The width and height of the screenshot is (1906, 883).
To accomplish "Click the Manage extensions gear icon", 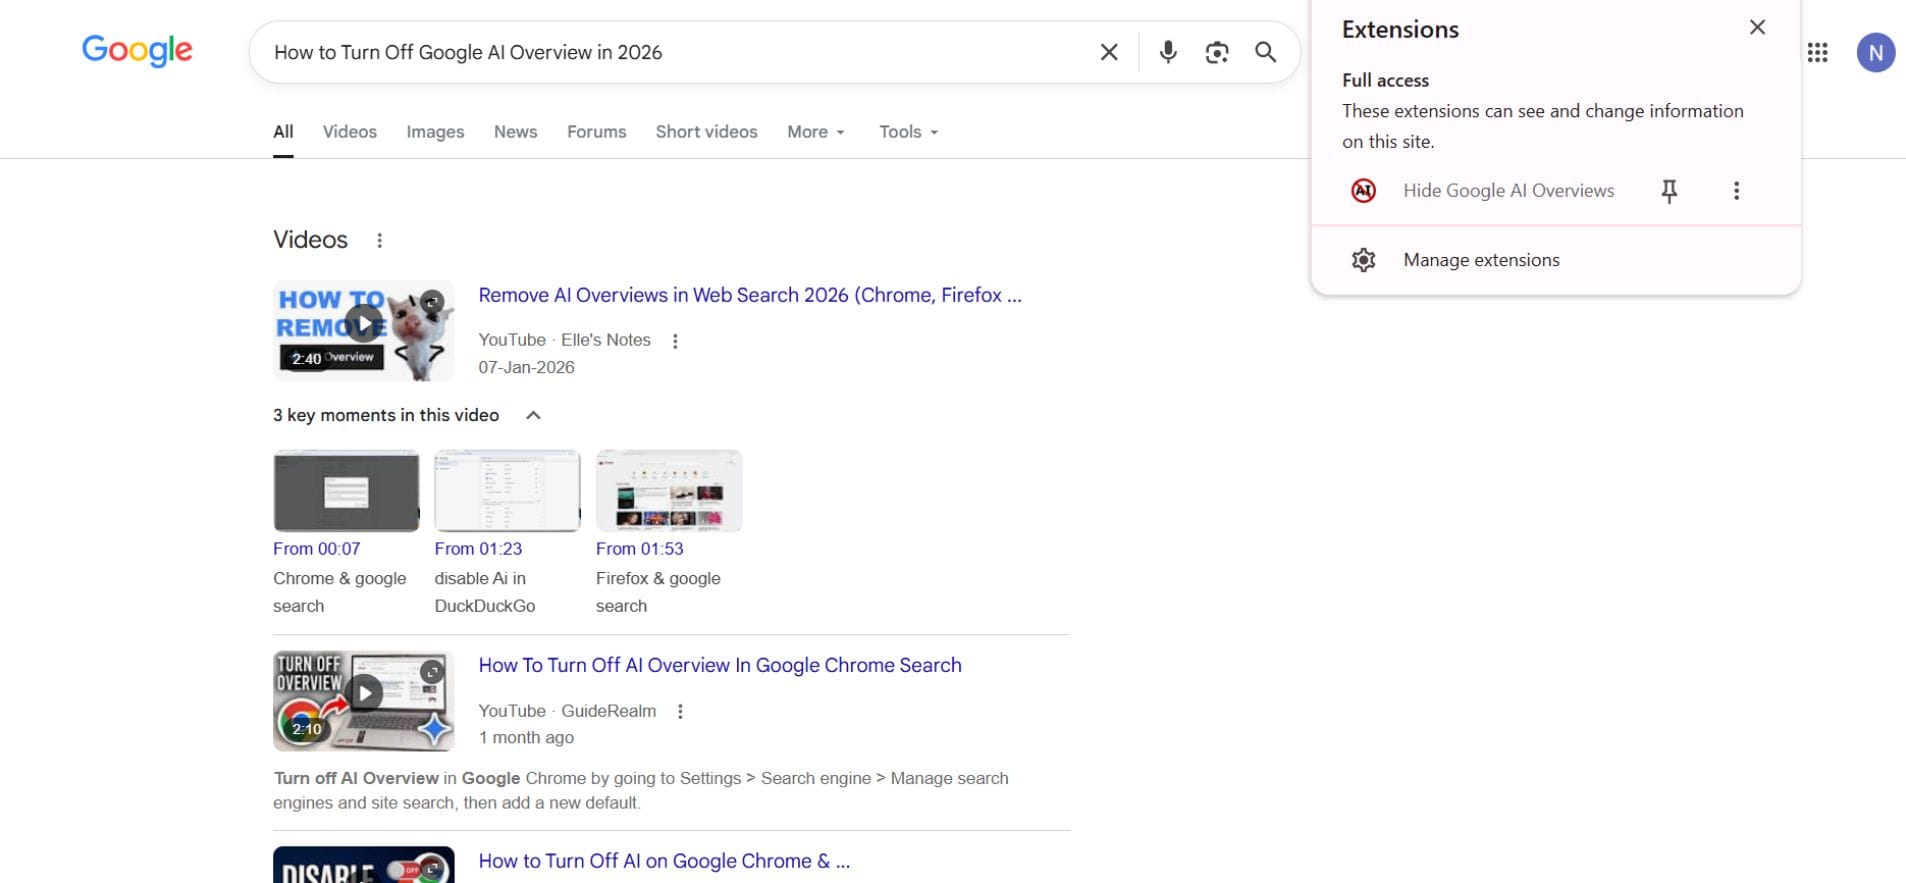I will tap(1363, 260).
